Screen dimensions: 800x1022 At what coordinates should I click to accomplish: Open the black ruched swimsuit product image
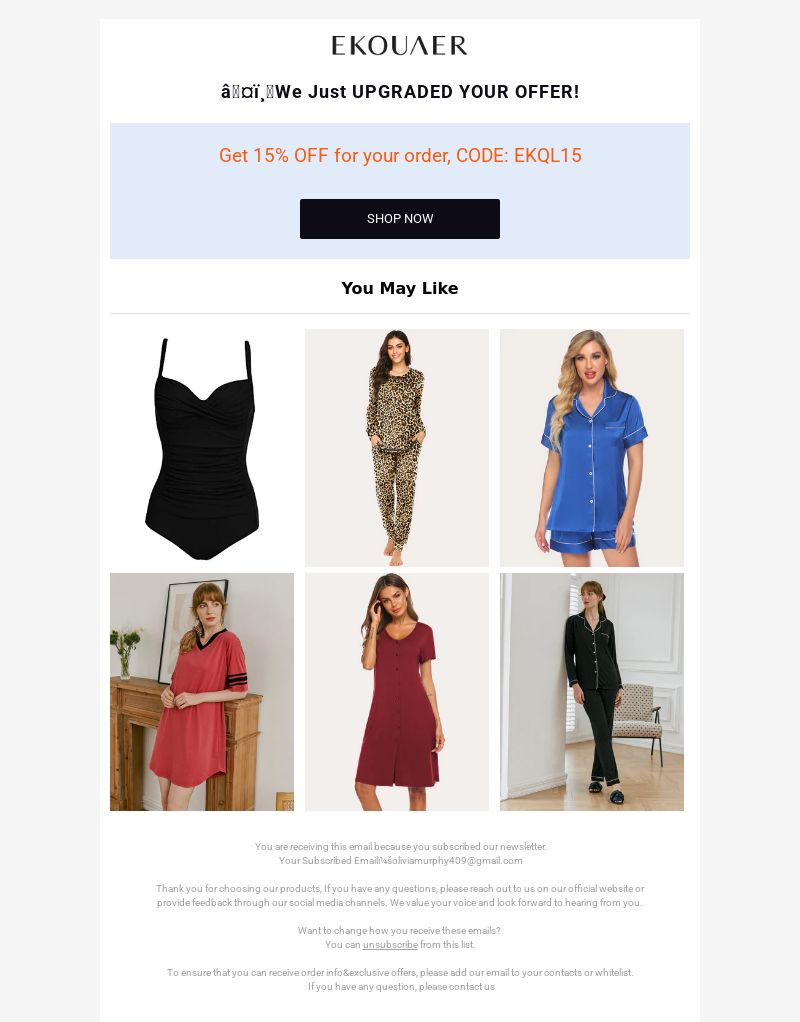pos(201,448)
